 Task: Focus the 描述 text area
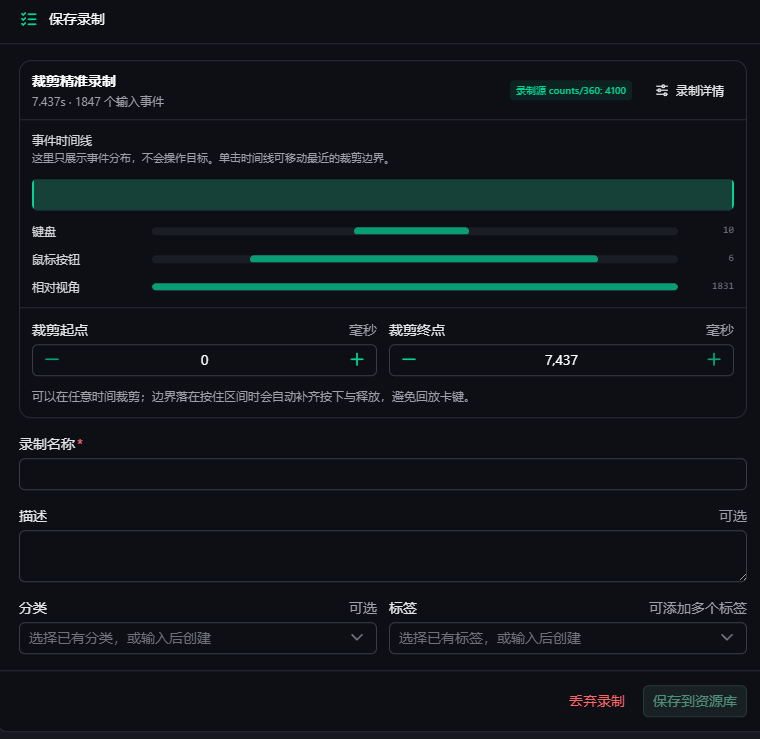click(383, 556)
